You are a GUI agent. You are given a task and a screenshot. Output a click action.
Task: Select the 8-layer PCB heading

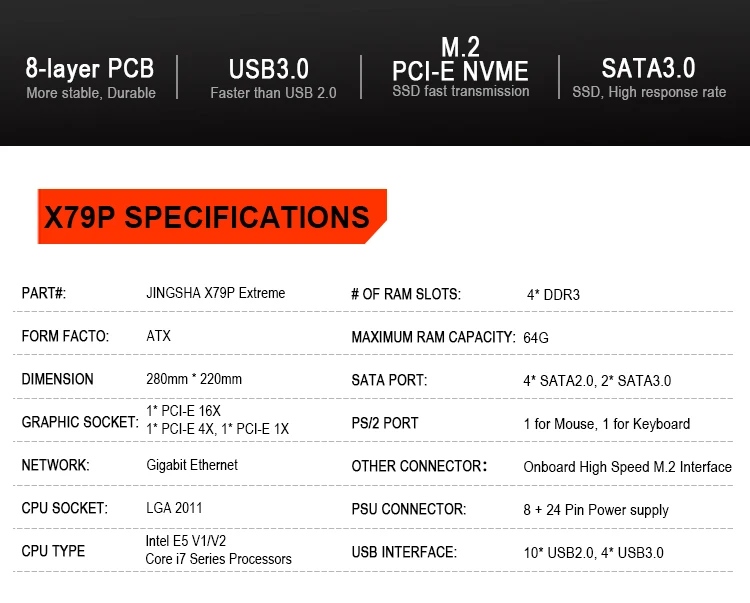90,68
